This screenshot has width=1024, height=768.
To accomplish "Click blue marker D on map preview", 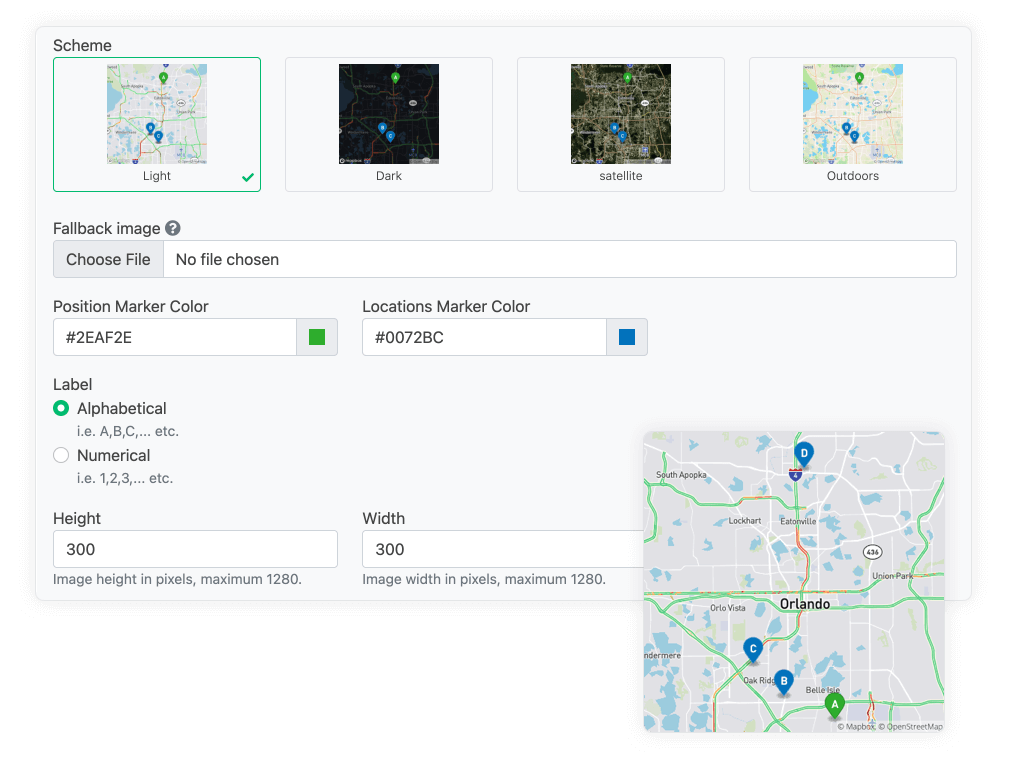I will pyautogui.click(x=804, y=453).
